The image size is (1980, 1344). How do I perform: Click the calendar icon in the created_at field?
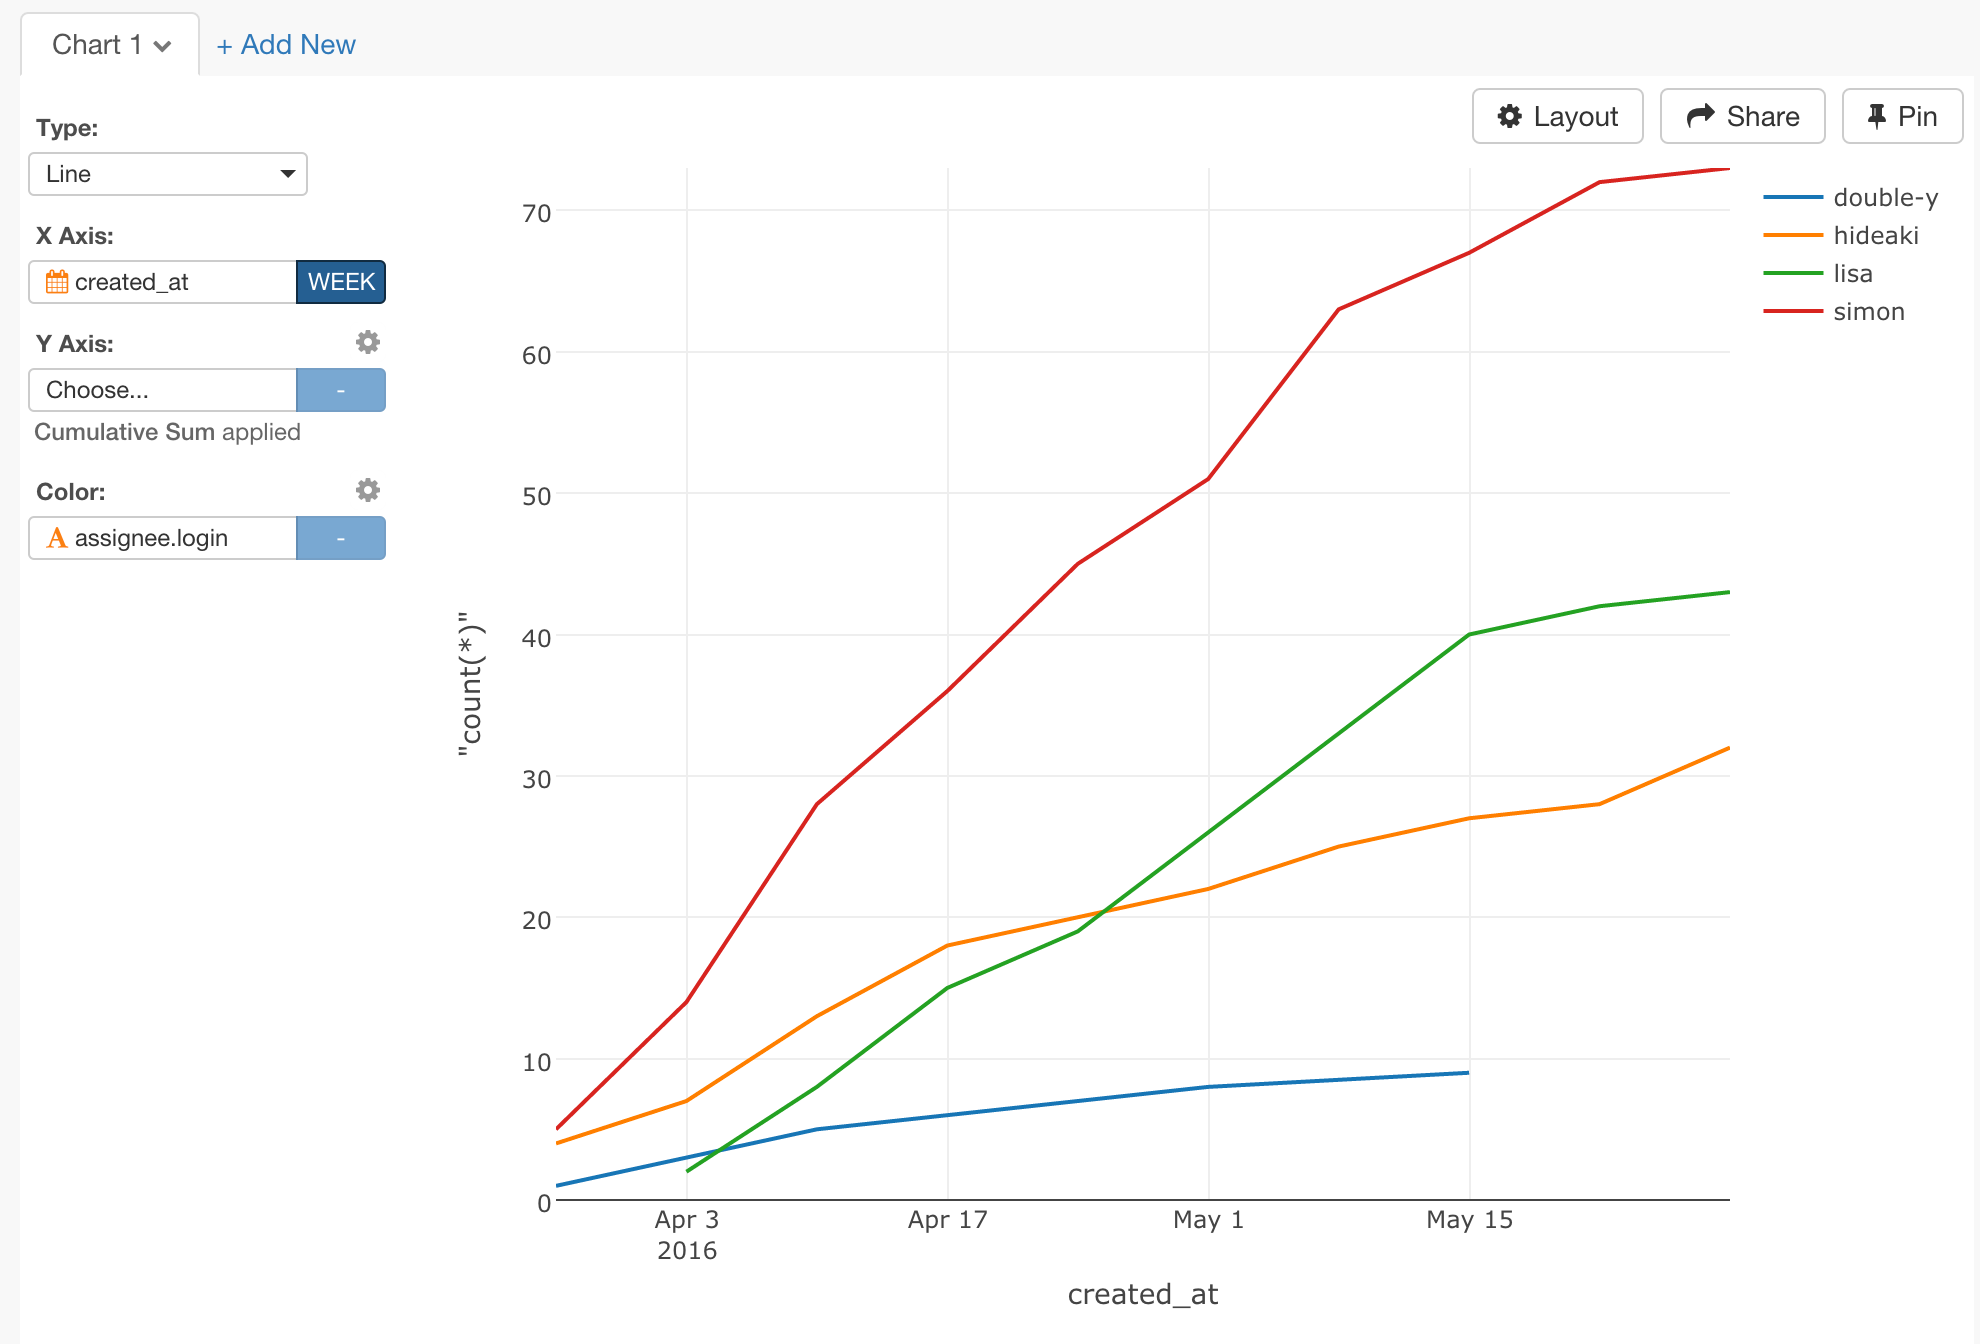point(58,282)
